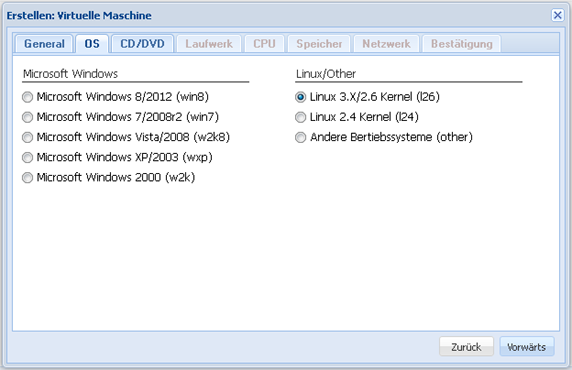572x370 pixels.
Task: Open the CD/DVD tab
Action: click(x=142, y=44)
